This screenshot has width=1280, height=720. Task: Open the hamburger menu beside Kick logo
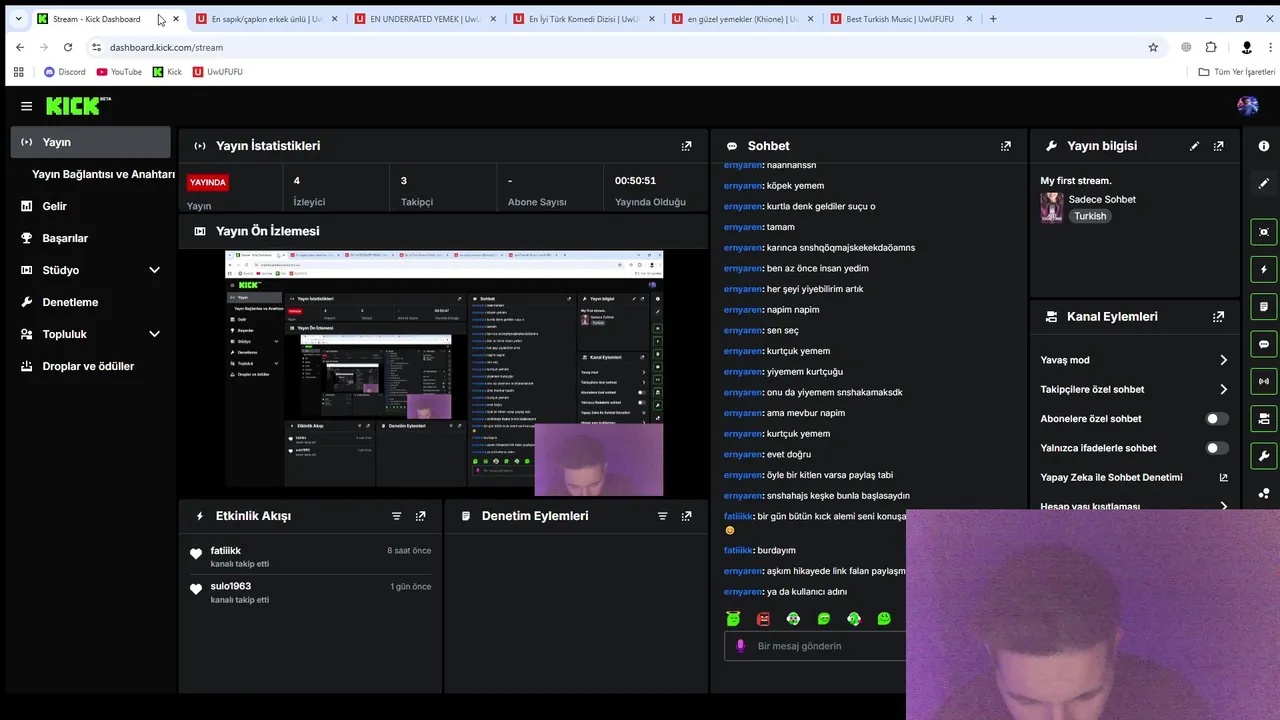click(x=26, y=106)
